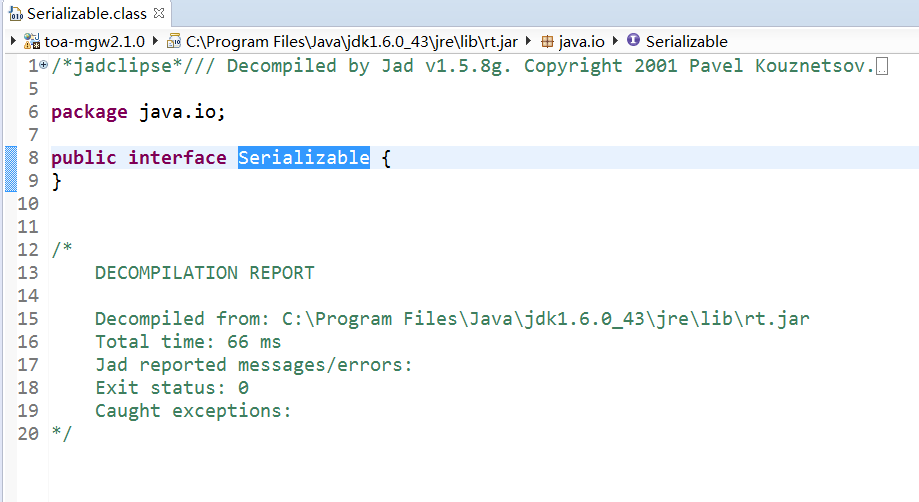The height and width of the screenshot is (502, 919).
Task: Click the 'interface' keyword on line 8
Action: pos(178,158)
